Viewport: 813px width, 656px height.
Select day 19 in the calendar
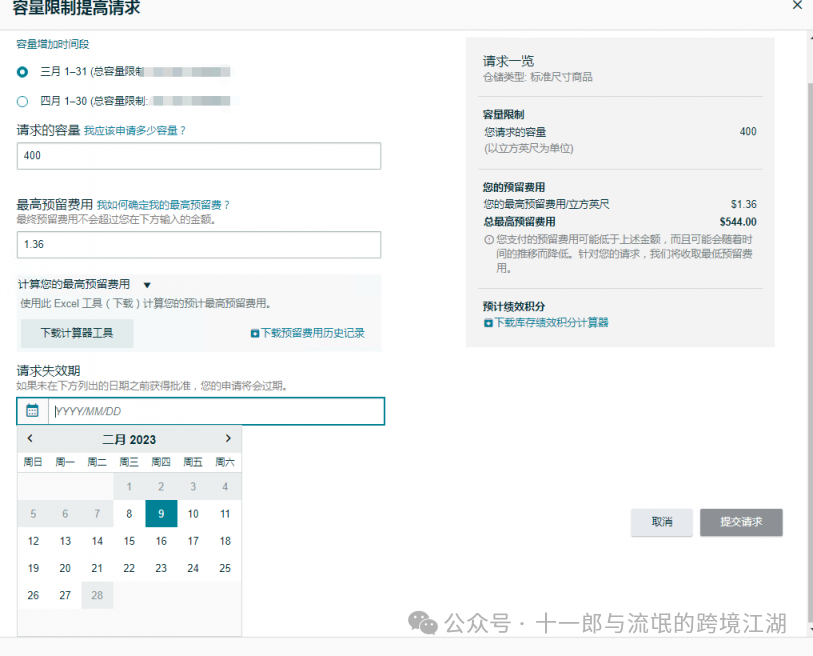(33, 568)
